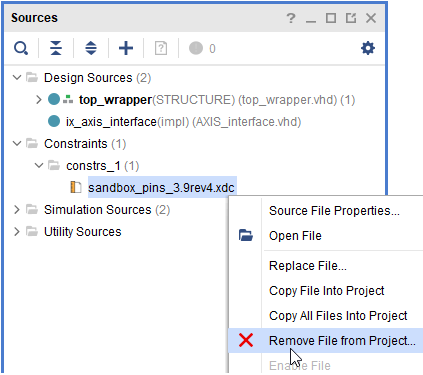423x375 pixels.
Task: Click the missing-sources question page icon
Action: 161,48
